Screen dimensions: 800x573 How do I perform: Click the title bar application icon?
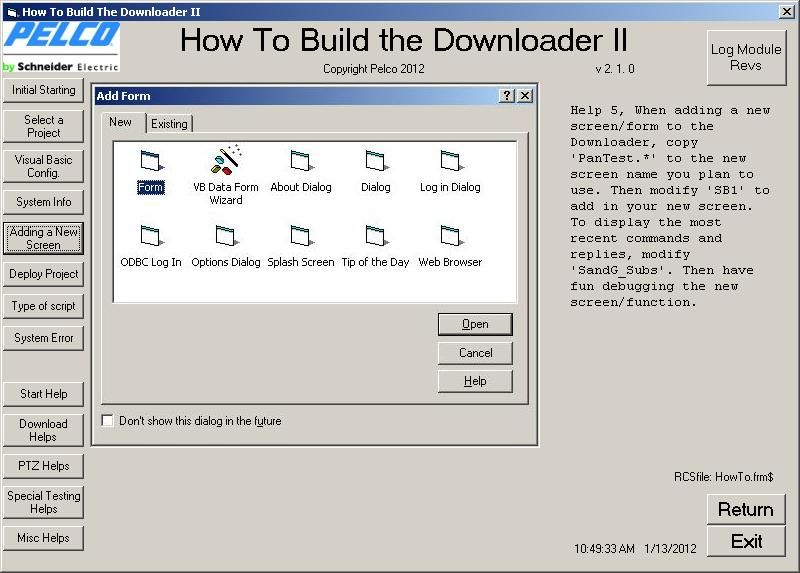(12, 12)
